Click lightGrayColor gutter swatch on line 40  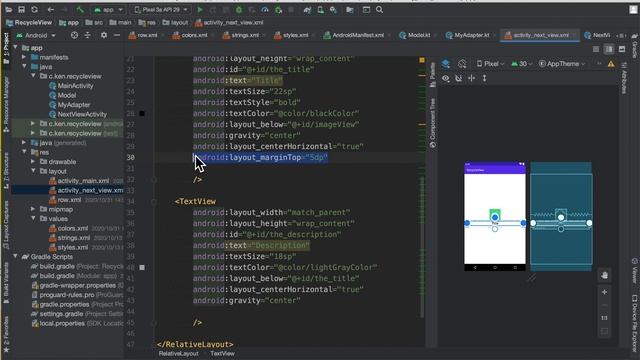142,267
